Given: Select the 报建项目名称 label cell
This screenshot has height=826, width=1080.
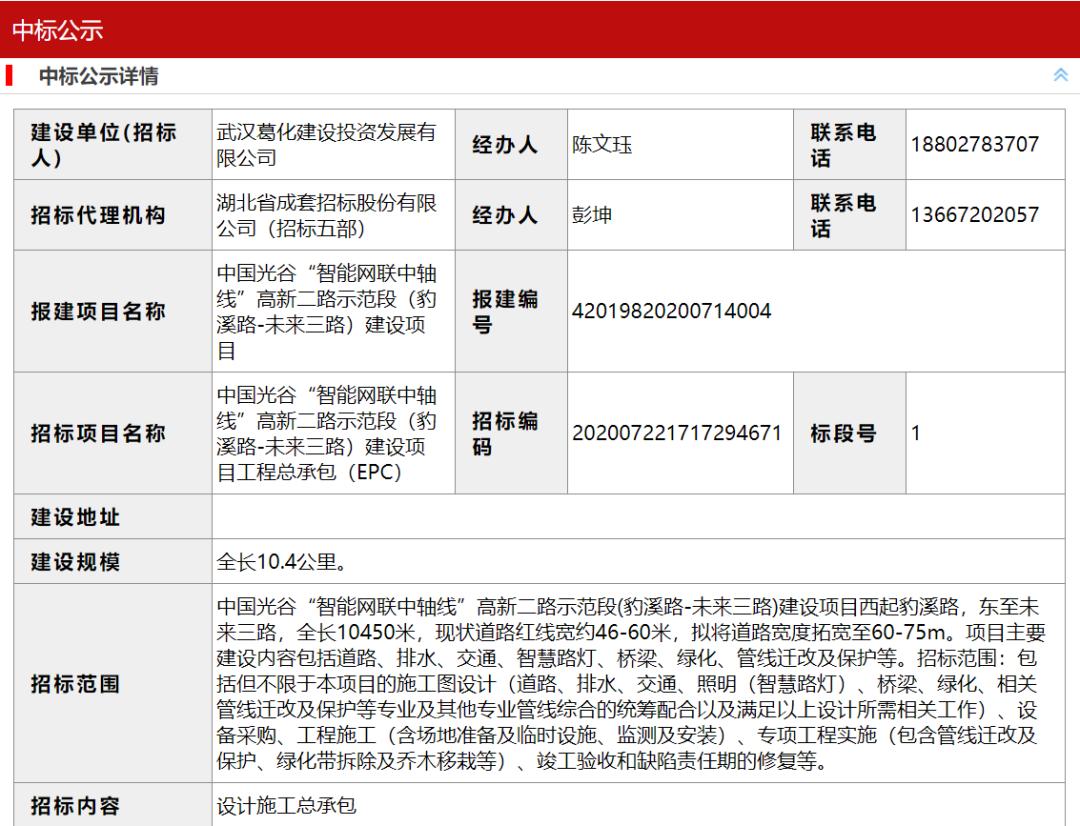Looking at the screenshot, I should pos(113,311).
